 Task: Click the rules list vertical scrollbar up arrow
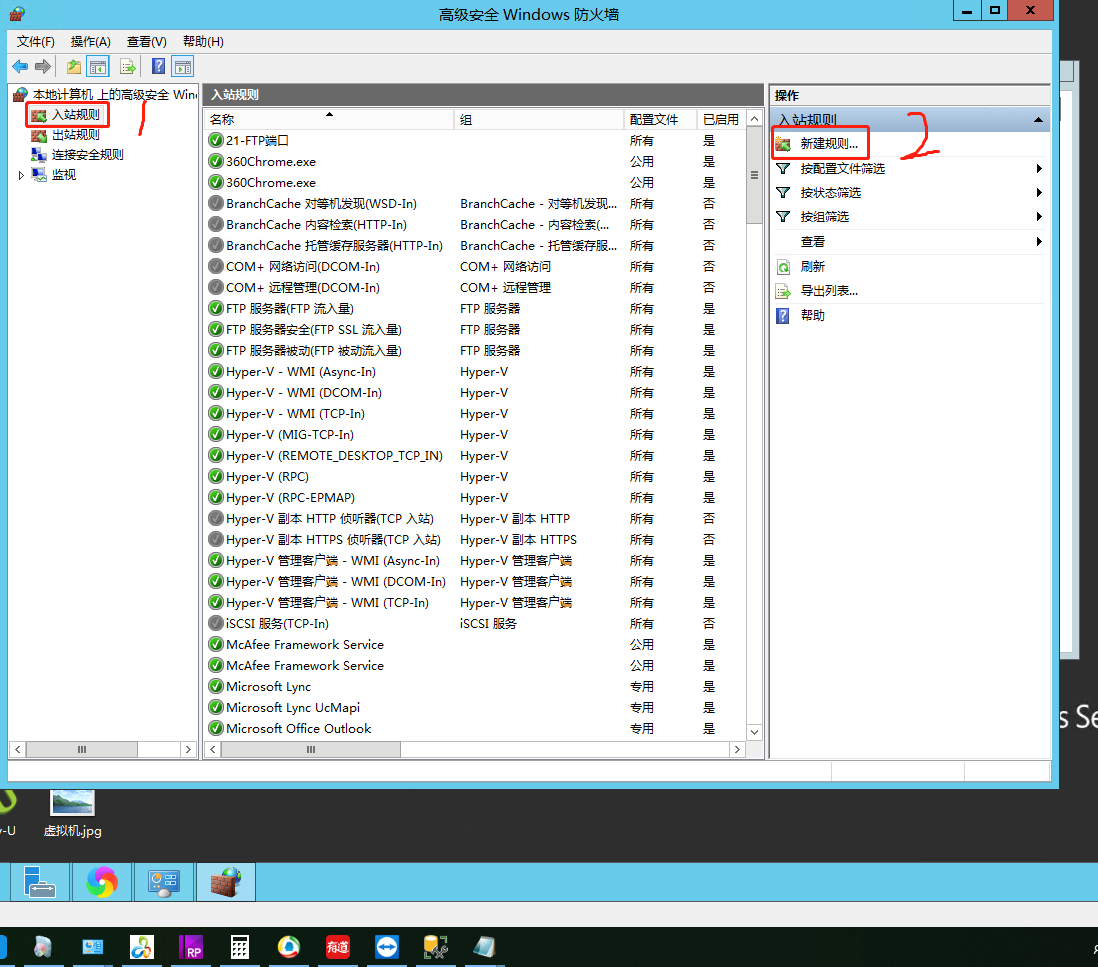click(x=754, y=119)
